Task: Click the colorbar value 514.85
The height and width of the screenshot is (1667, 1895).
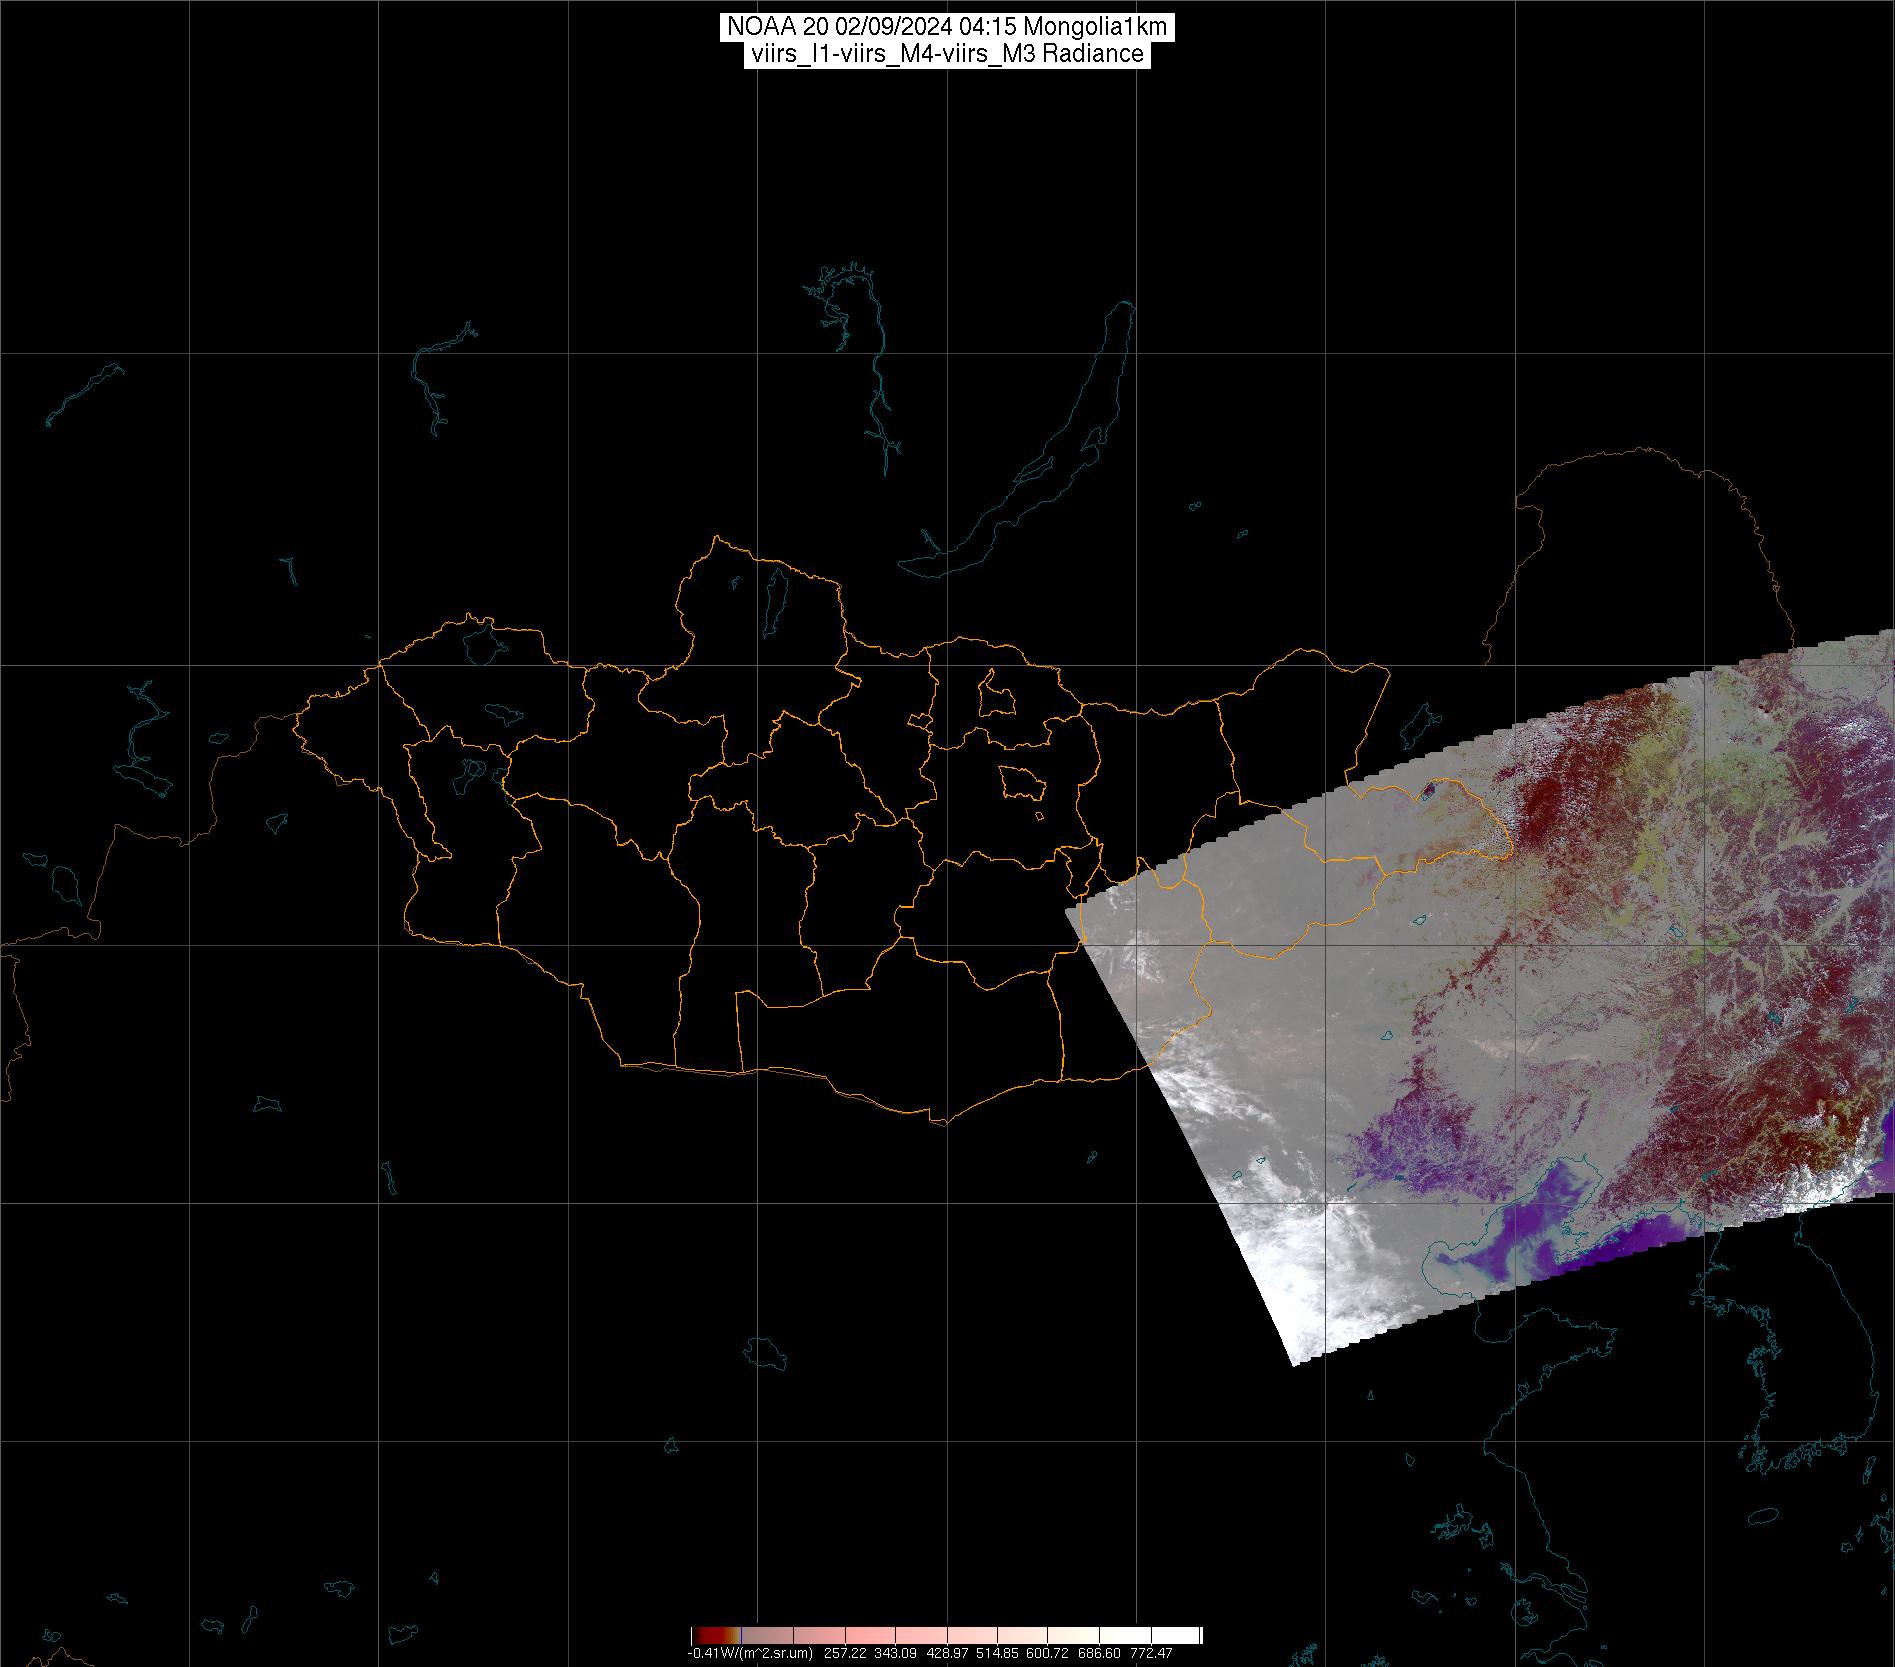Action: tap(997, 1653)
